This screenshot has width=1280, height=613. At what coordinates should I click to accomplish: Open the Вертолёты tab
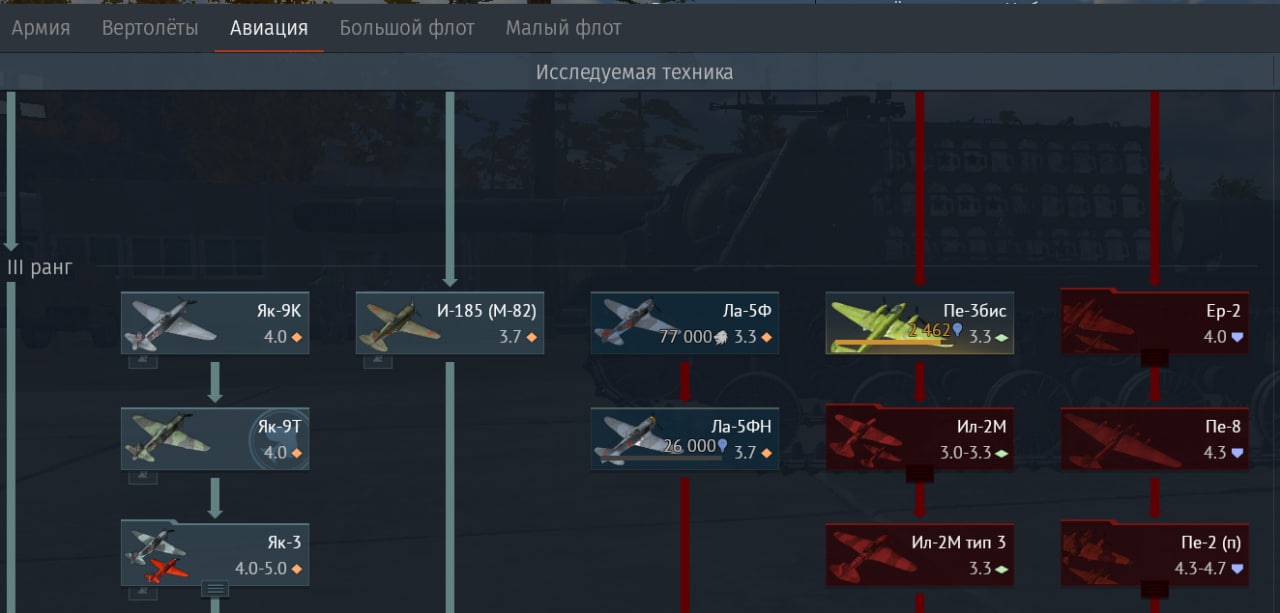(150, 28)
